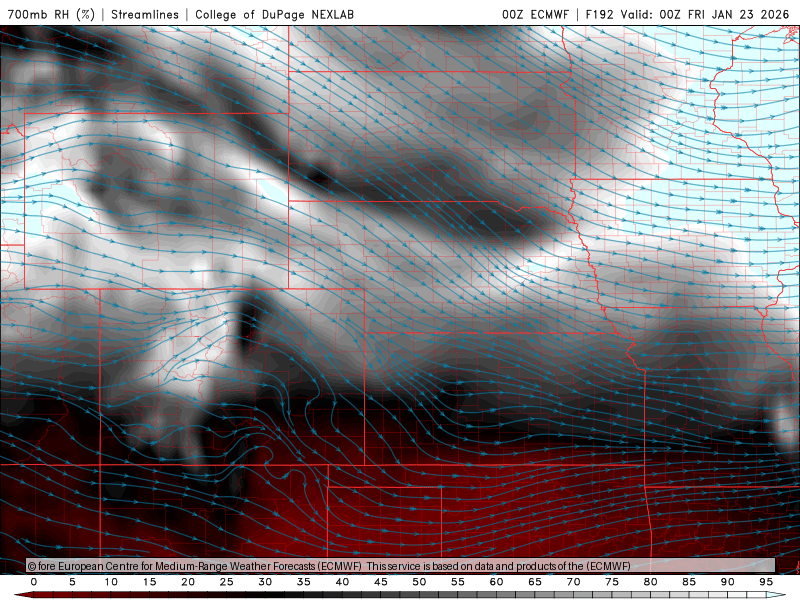Click the '85' value on the color scale
This screenshot has width=800, height=600.
point(689,582)
